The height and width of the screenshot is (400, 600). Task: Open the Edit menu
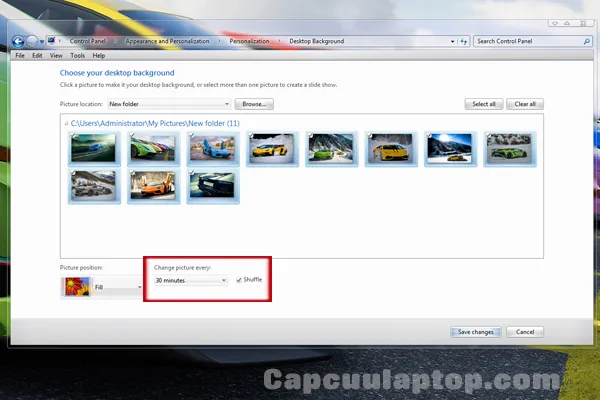click(x=37, y=56)
